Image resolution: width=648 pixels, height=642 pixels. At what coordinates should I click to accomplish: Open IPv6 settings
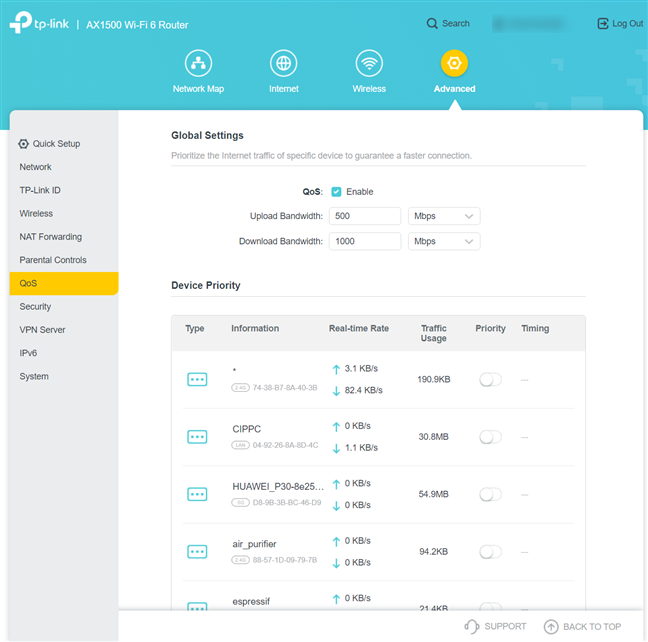click(x=28, y=353)
